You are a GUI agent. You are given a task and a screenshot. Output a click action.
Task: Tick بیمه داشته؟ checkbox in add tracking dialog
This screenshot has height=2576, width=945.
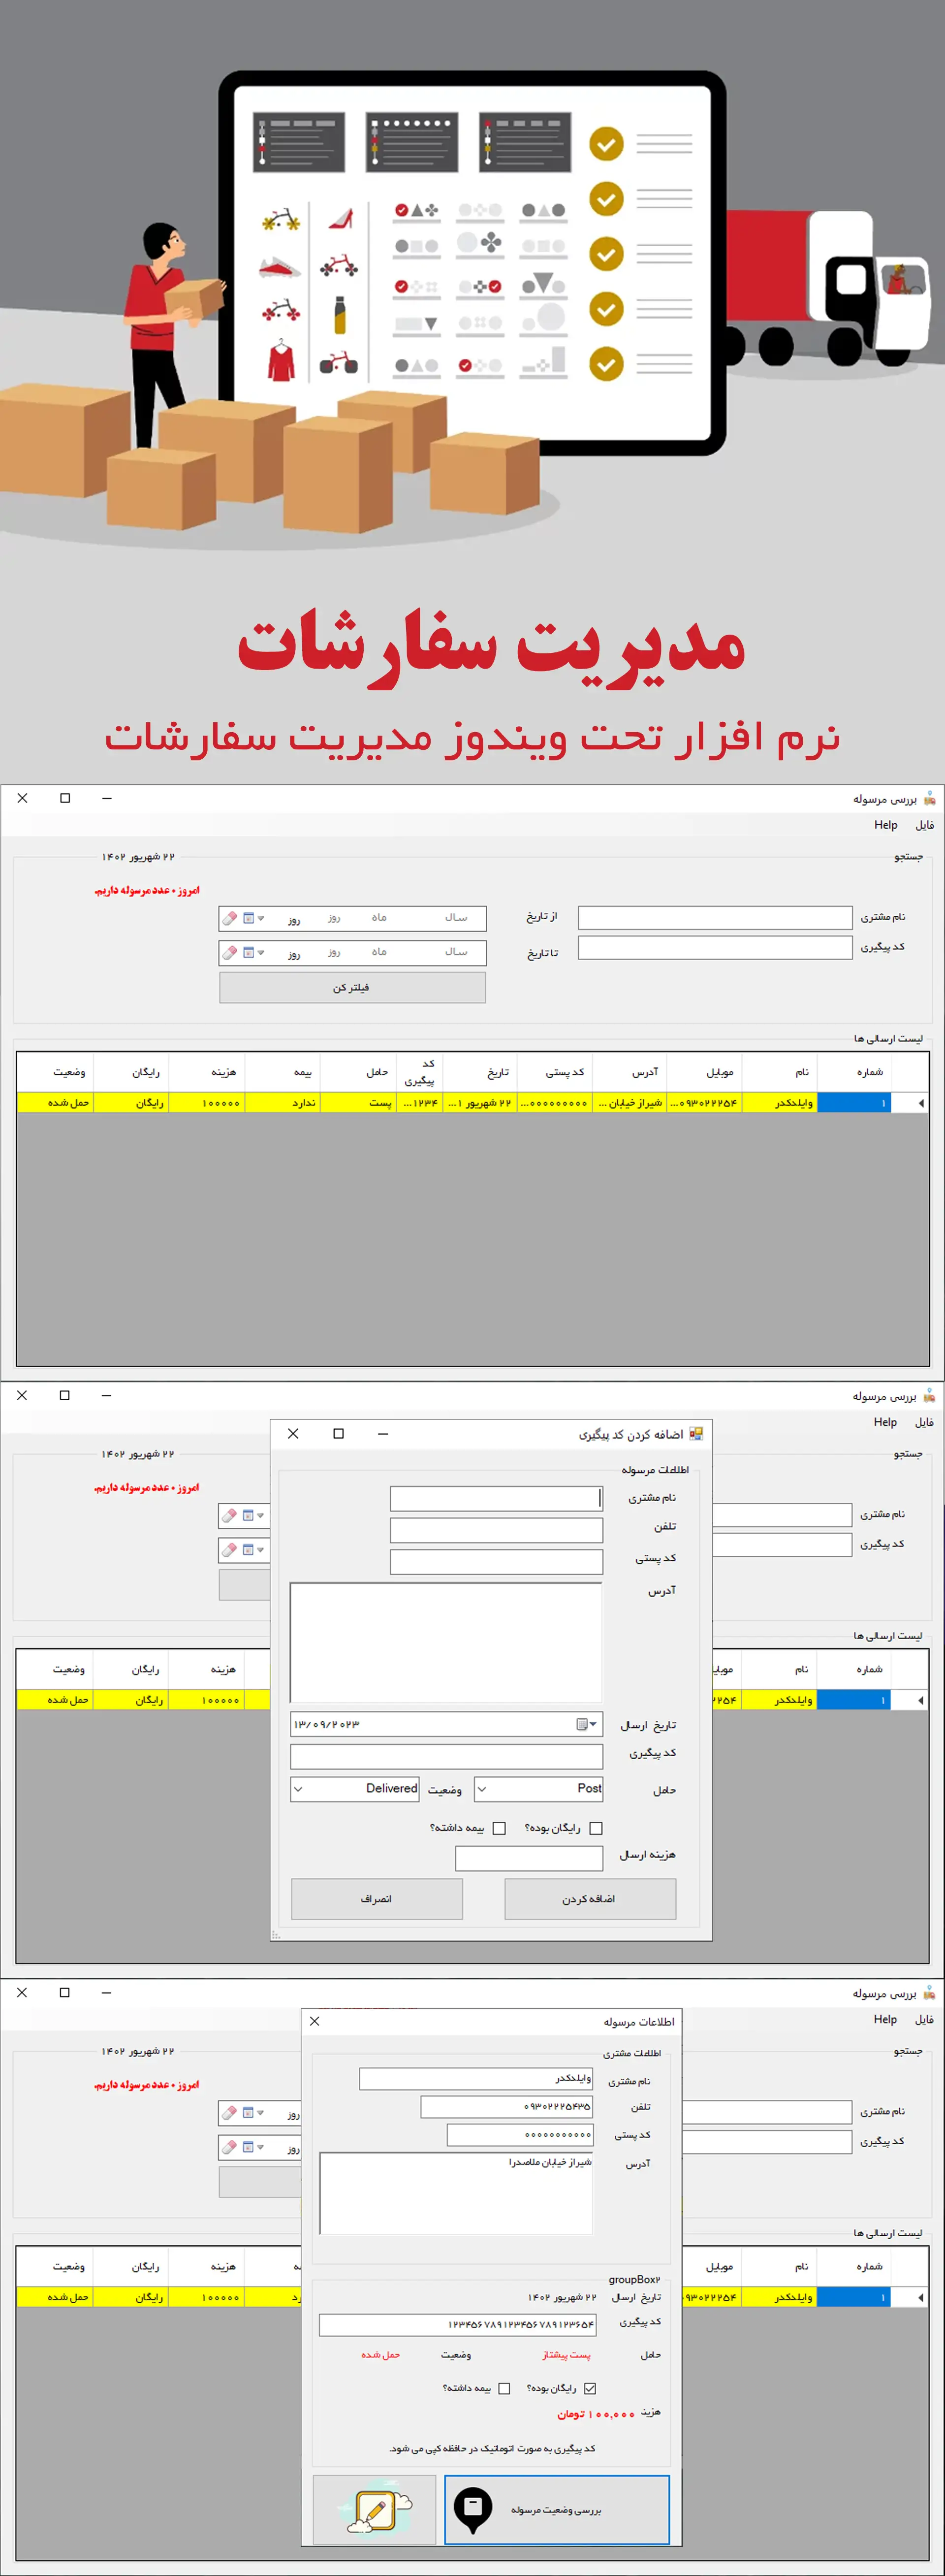pos(499,1828)
